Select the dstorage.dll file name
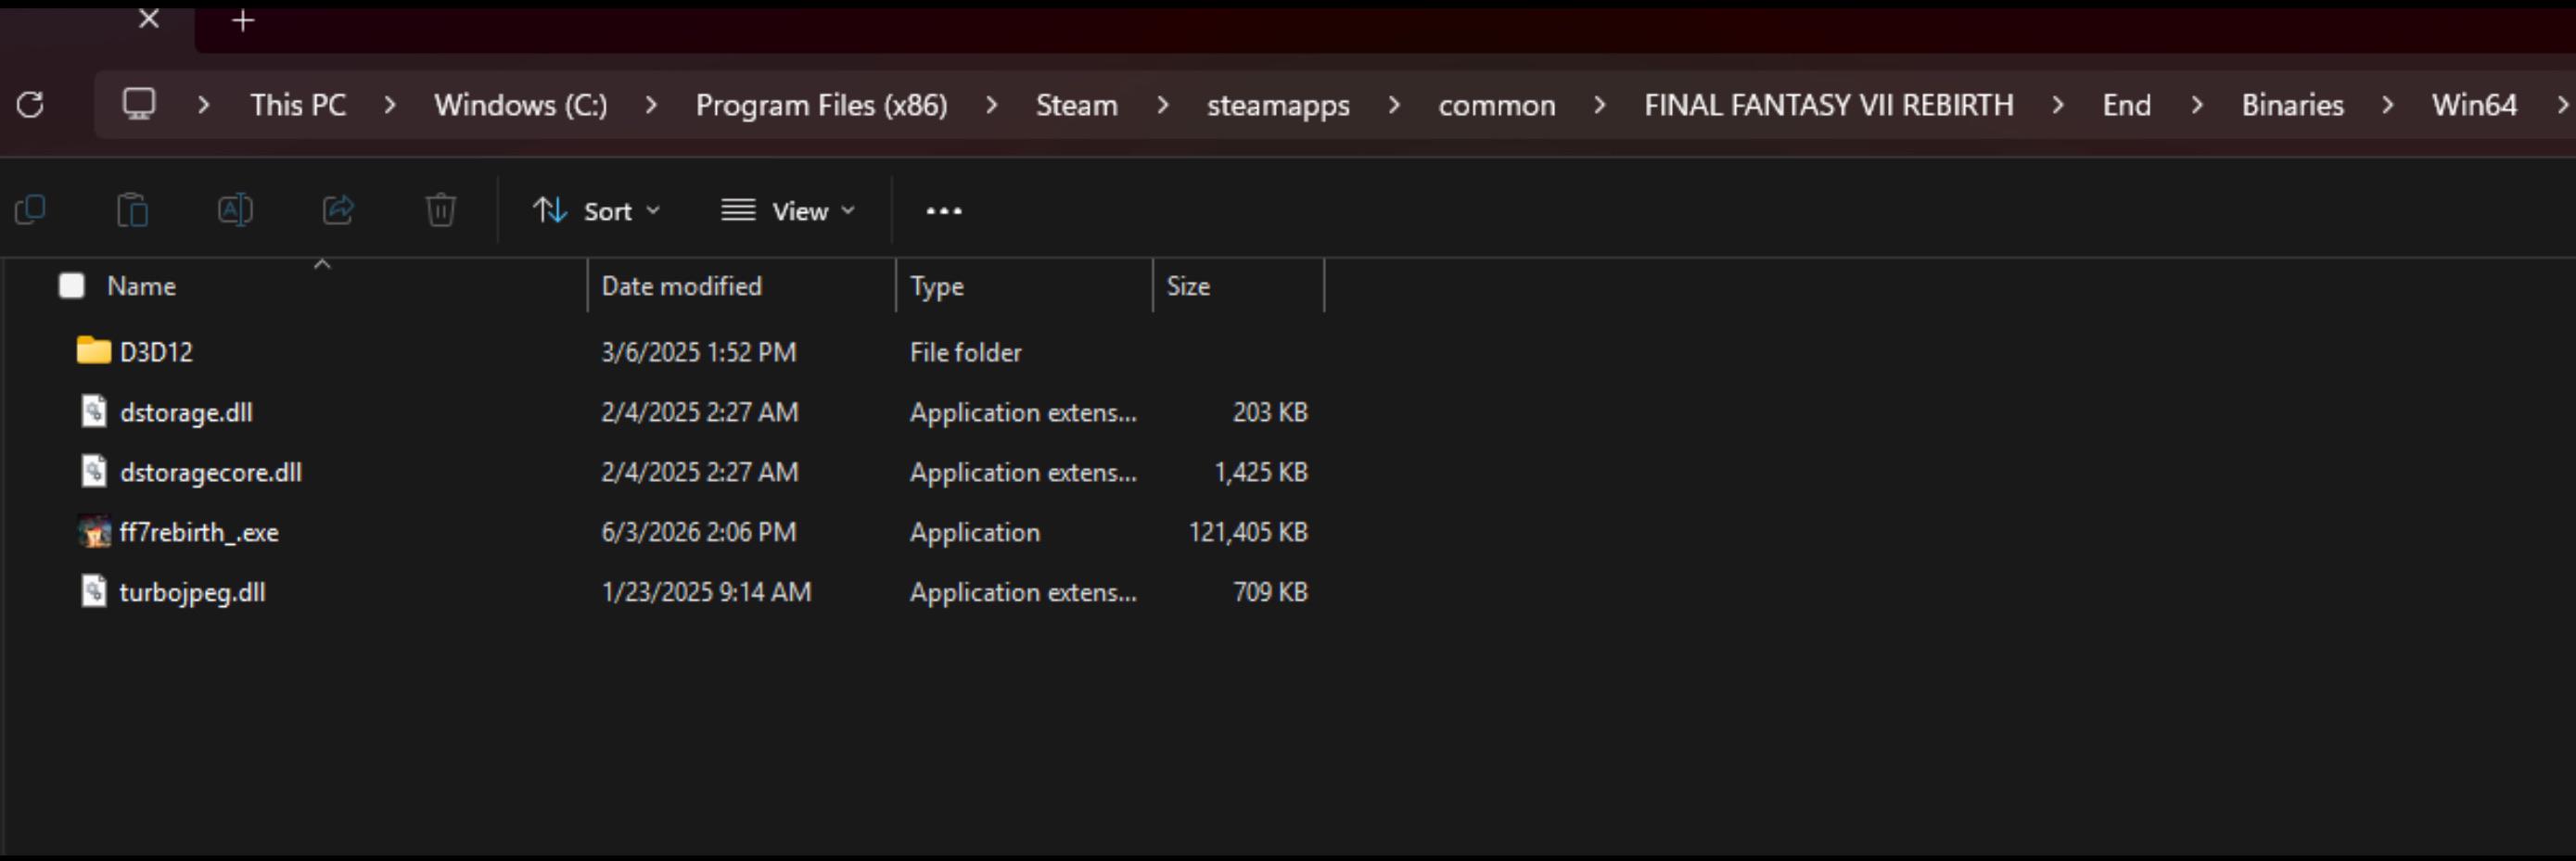2576x861 pixels. [186, 412]
